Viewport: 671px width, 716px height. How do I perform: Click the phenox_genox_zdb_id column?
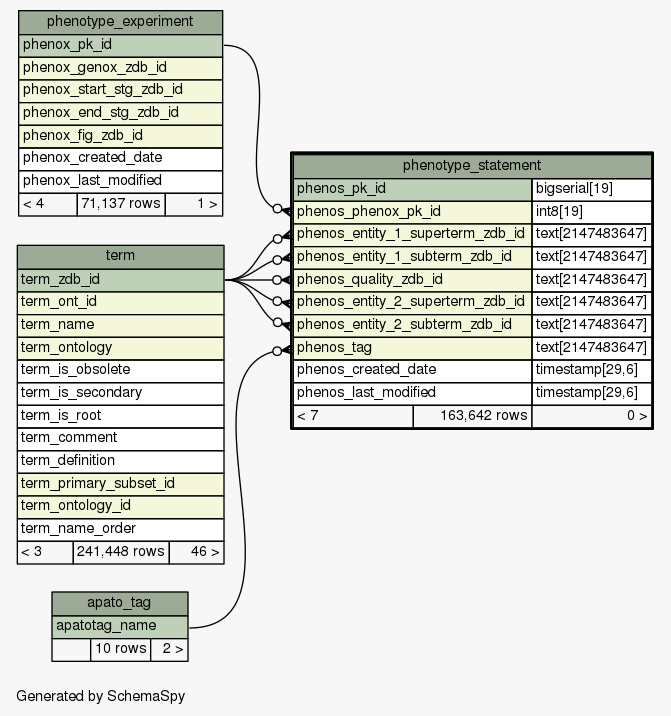click(x=120, y=67)
